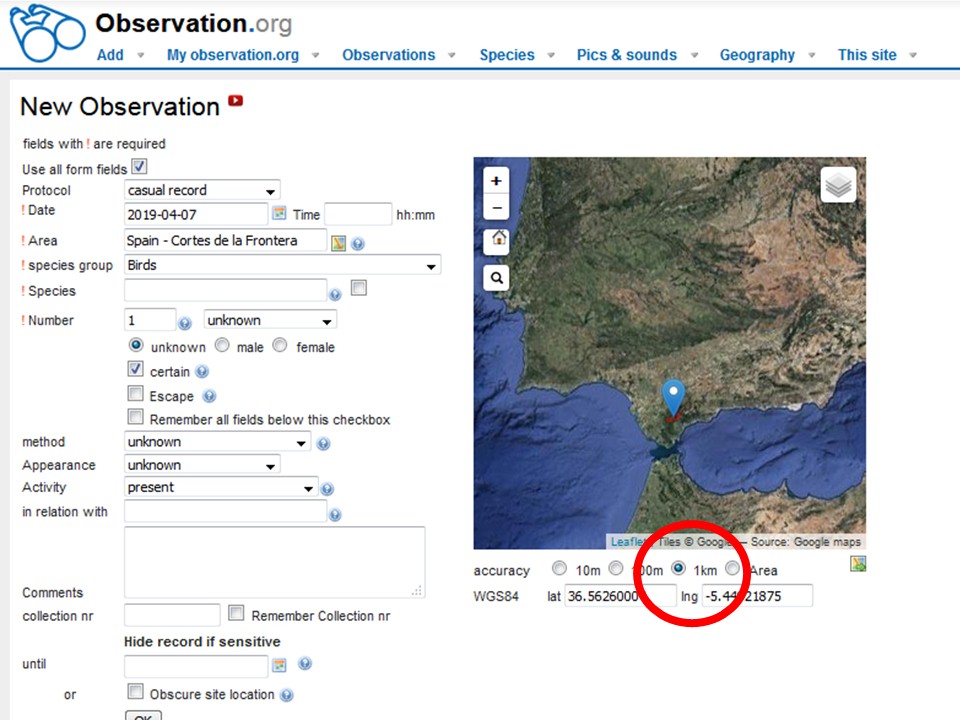
Task: Click the map zoom in button
Action: coord(497,180)
